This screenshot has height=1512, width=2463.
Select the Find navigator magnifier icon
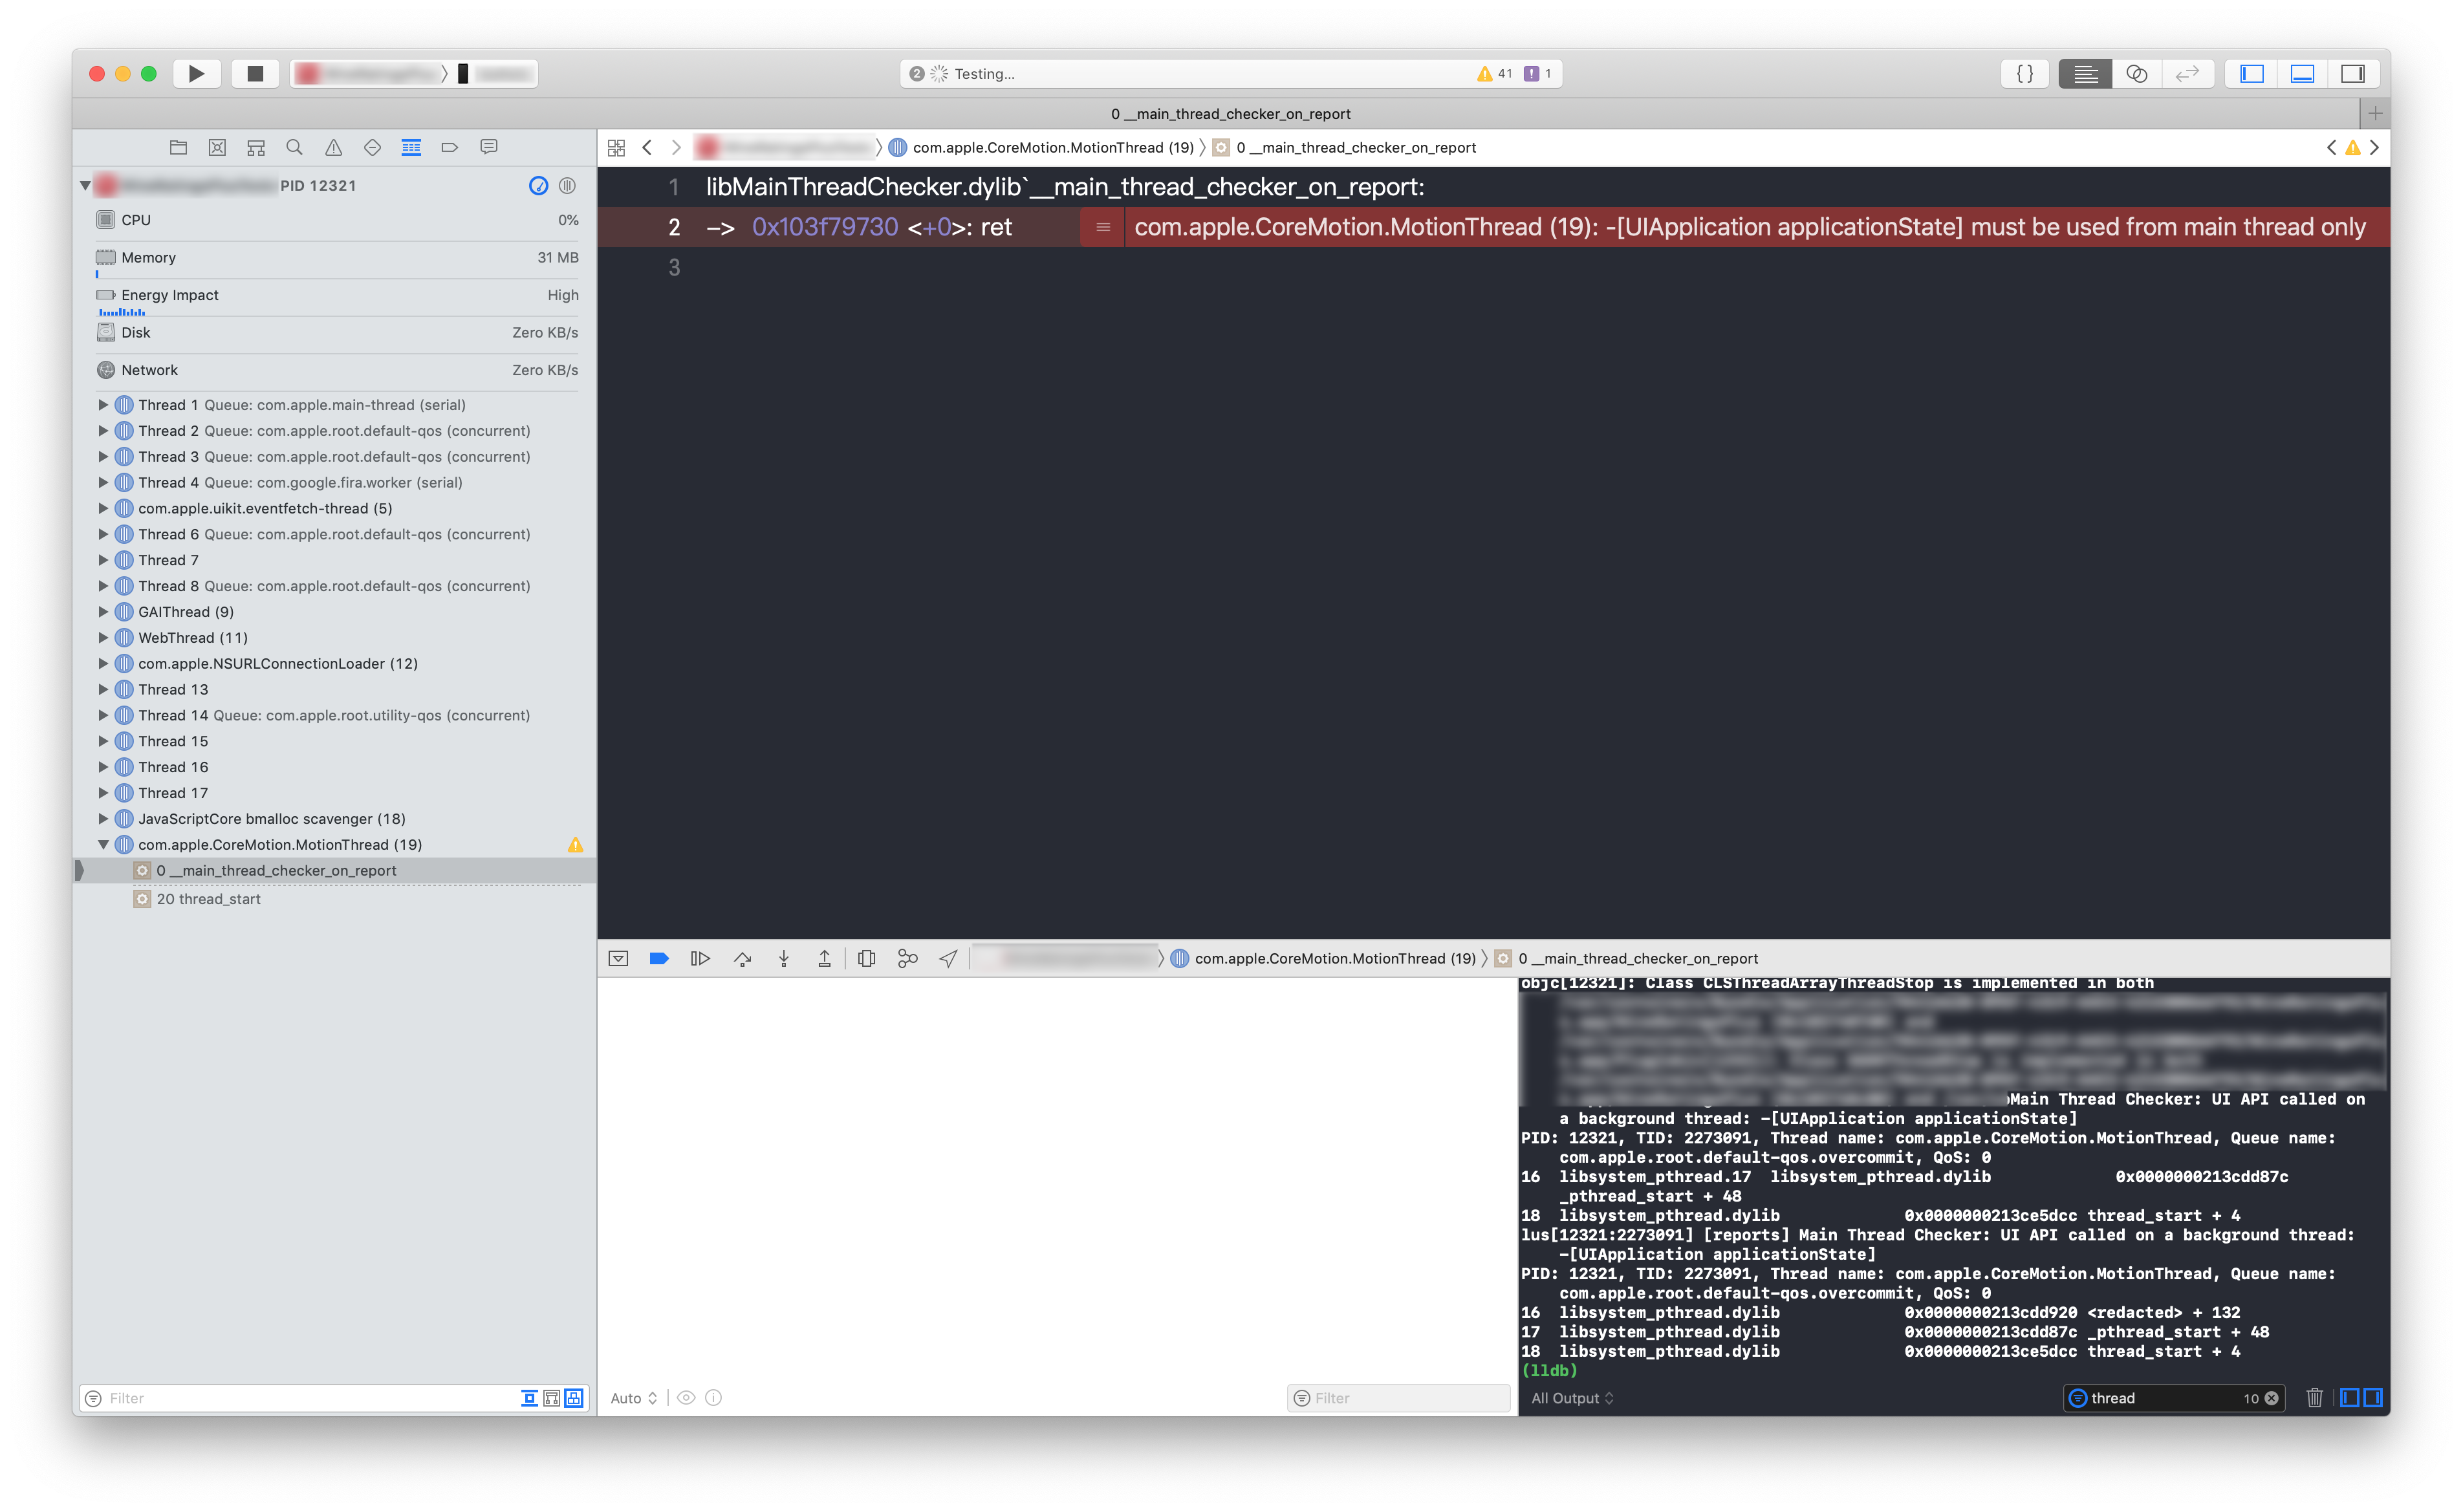294,147
